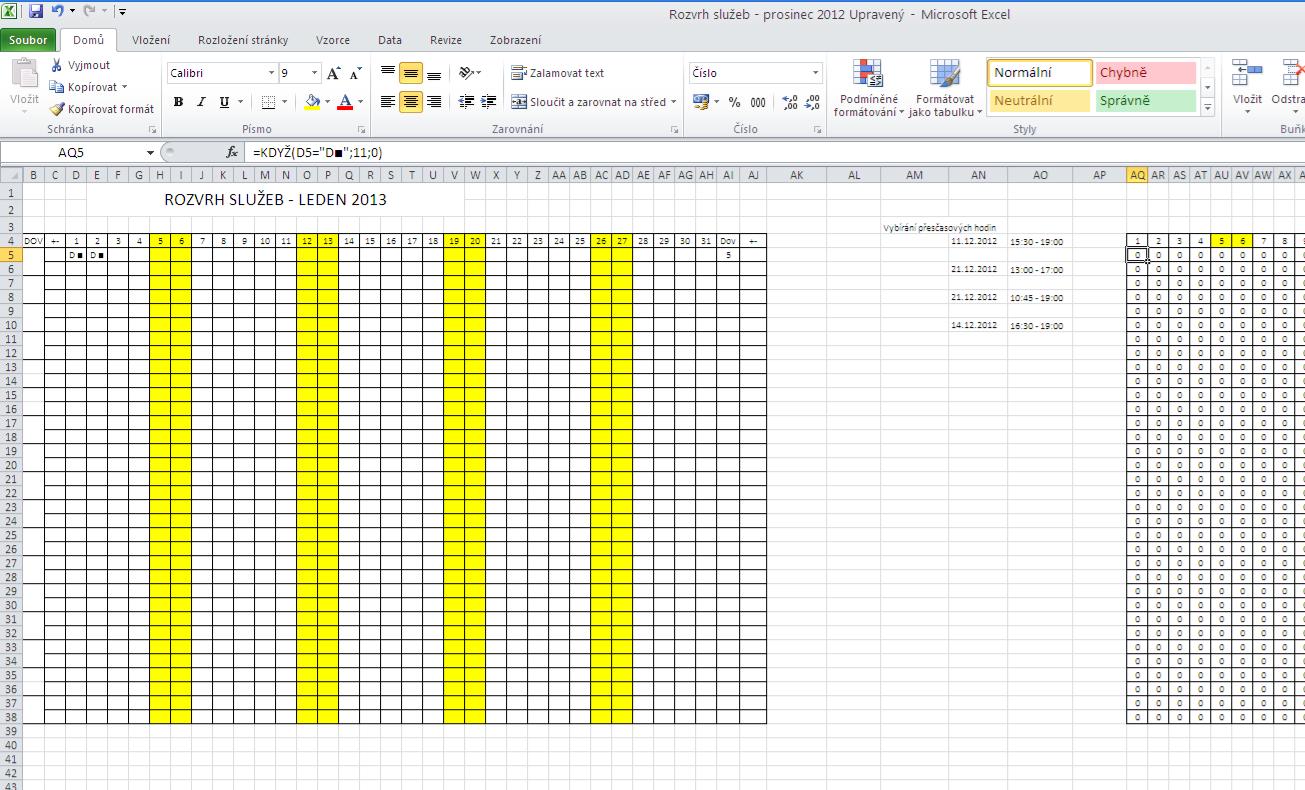Select row header 20

pos(11,465)
